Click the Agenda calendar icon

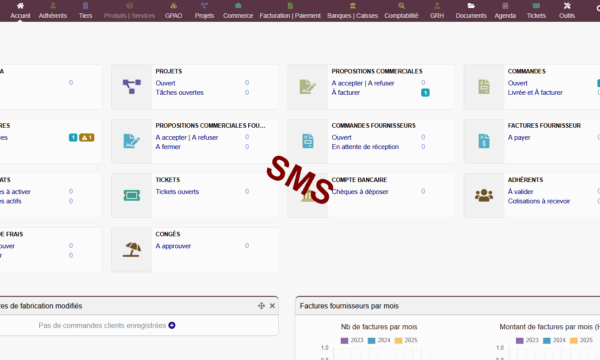coord(505,6)
